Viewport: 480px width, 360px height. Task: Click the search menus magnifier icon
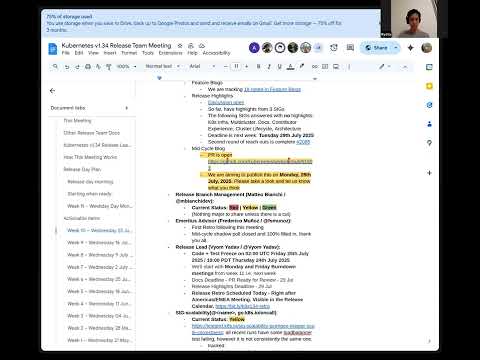click(x=55, y=67)
